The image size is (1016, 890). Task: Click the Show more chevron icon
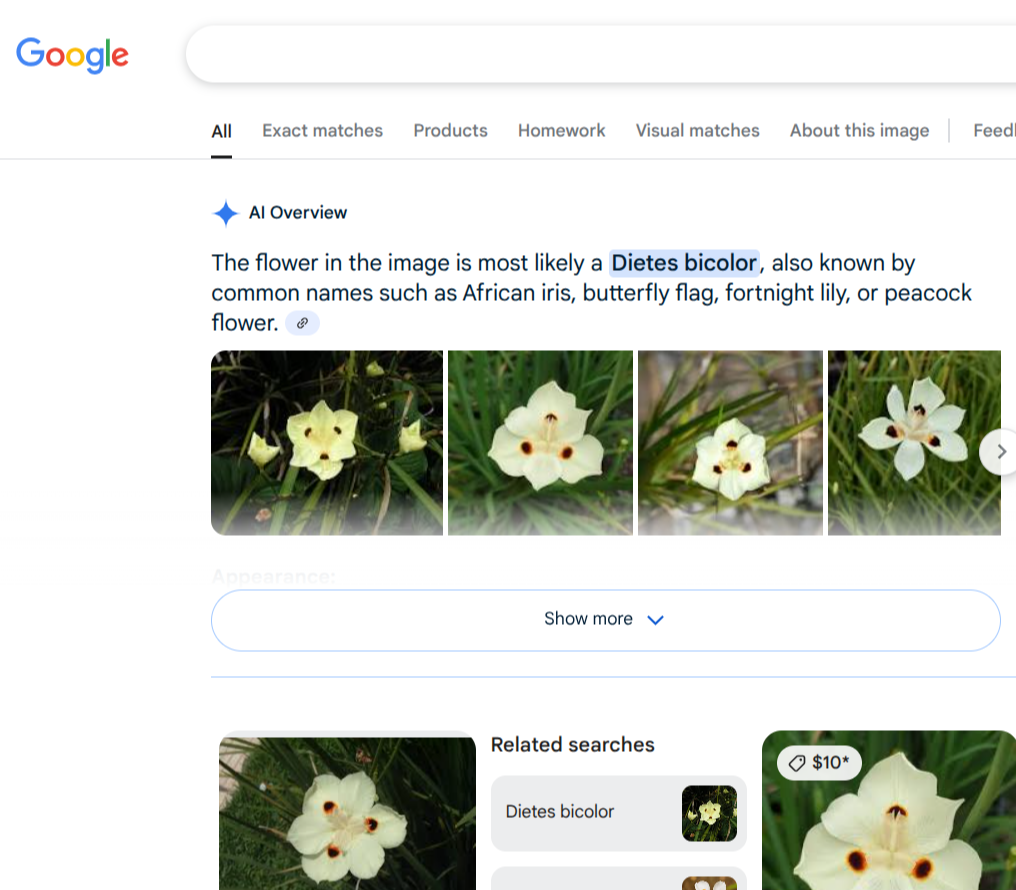pyautogui.click(x=656, y=620)
